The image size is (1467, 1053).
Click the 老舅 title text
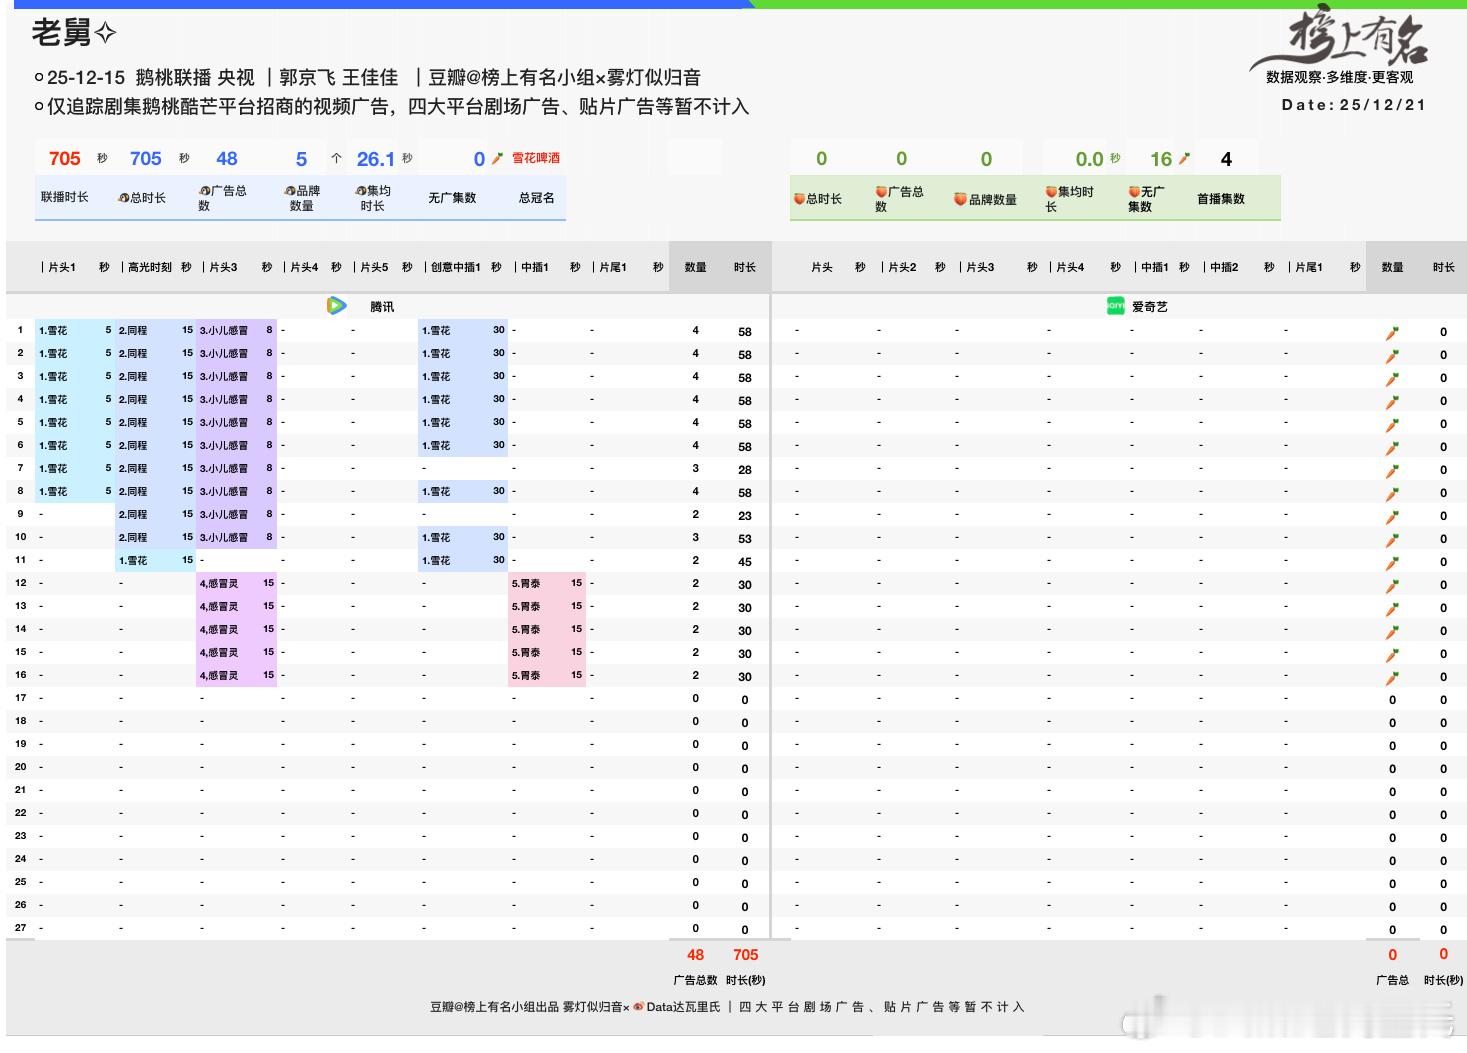(61, 33)
